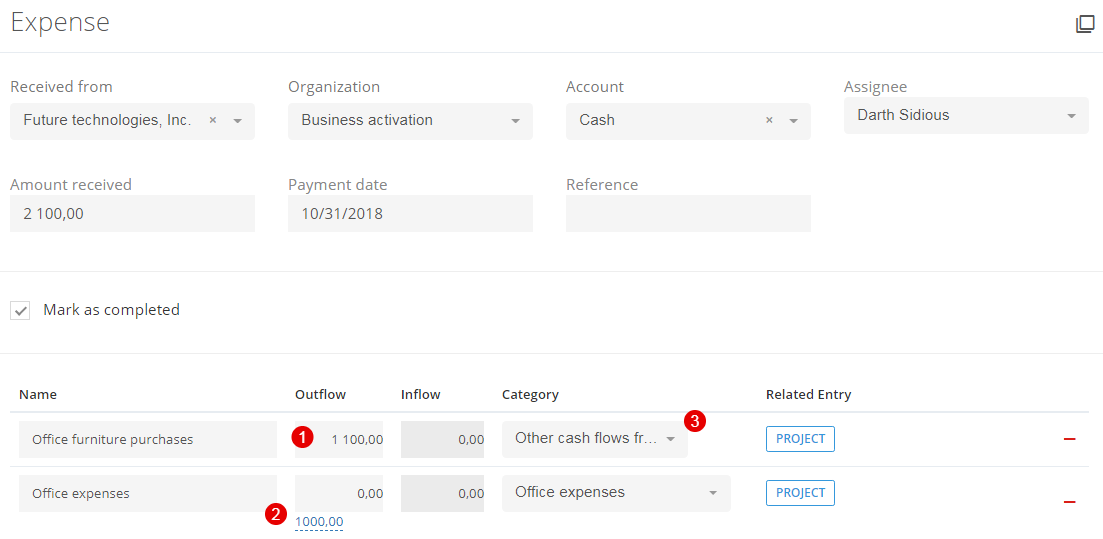Click PROJECT button in the furniture row
The height and width of the screenshot is (539, 1103).
tap(800, 438)
